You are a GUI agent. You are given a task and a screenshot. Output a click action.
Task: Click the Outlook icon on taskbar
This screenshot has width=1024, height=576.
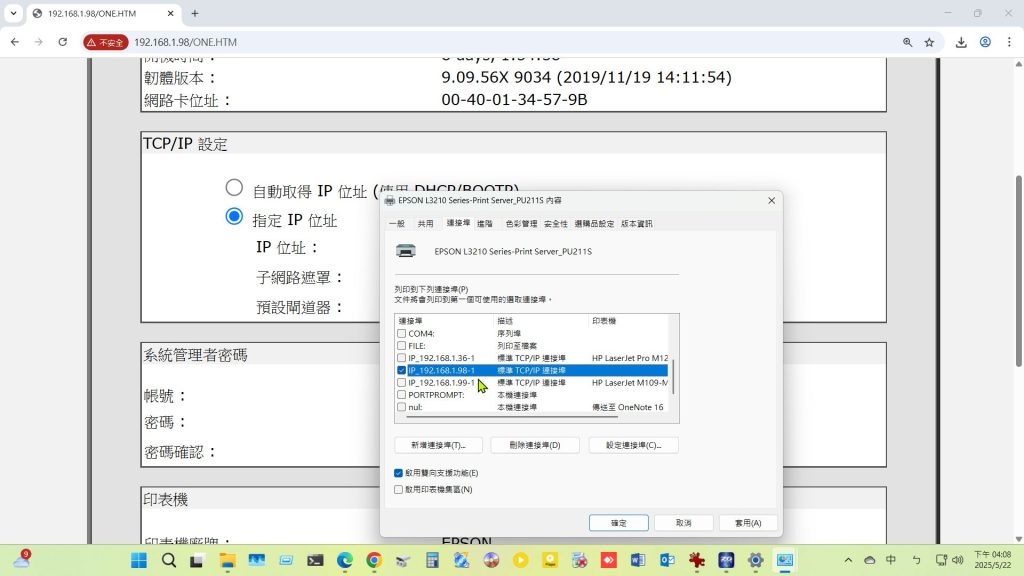[667, 560]
